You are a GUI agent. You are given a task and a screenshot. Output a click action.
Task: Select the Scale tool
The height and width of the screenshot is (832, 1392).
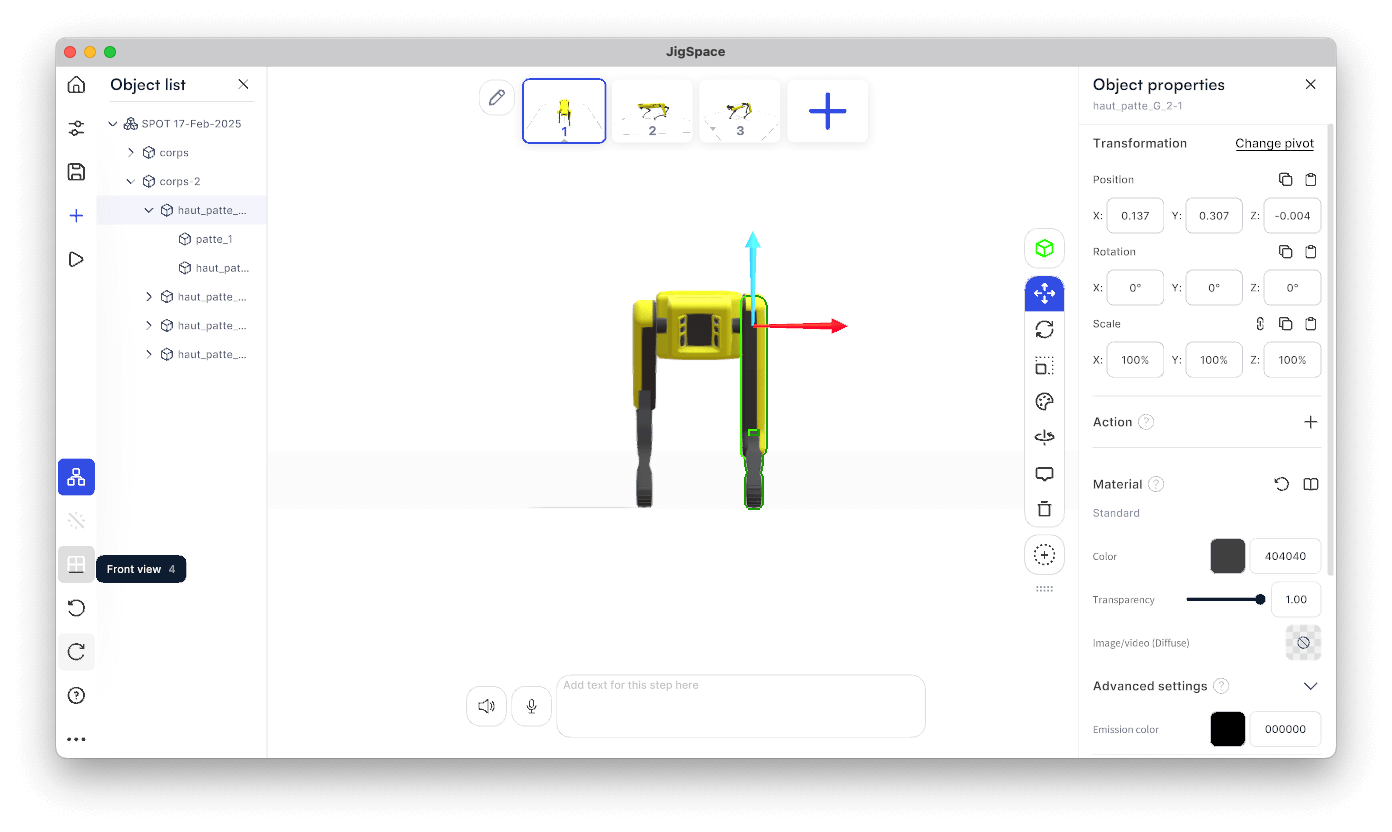[1044, 366]
